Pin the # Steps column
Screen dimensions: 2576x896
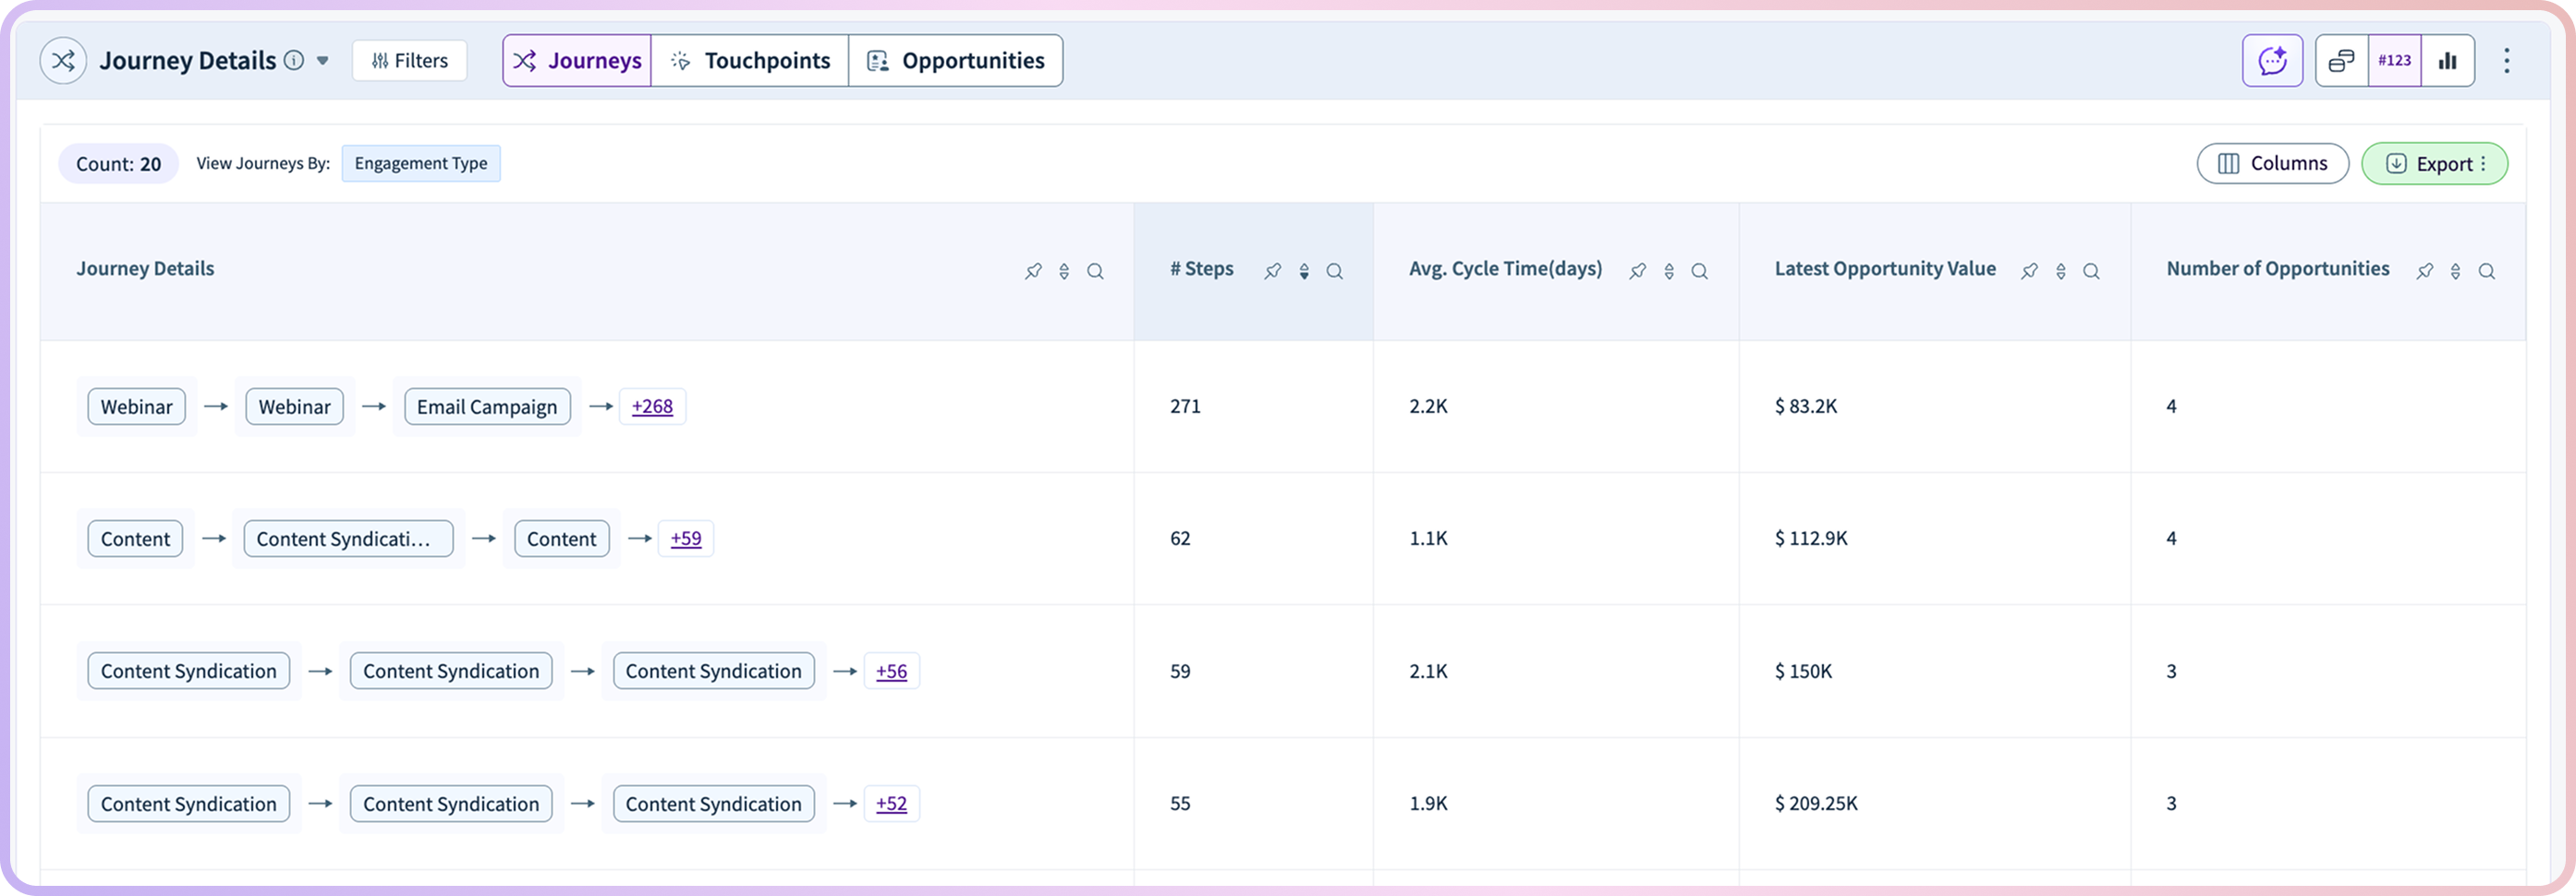1273,271
